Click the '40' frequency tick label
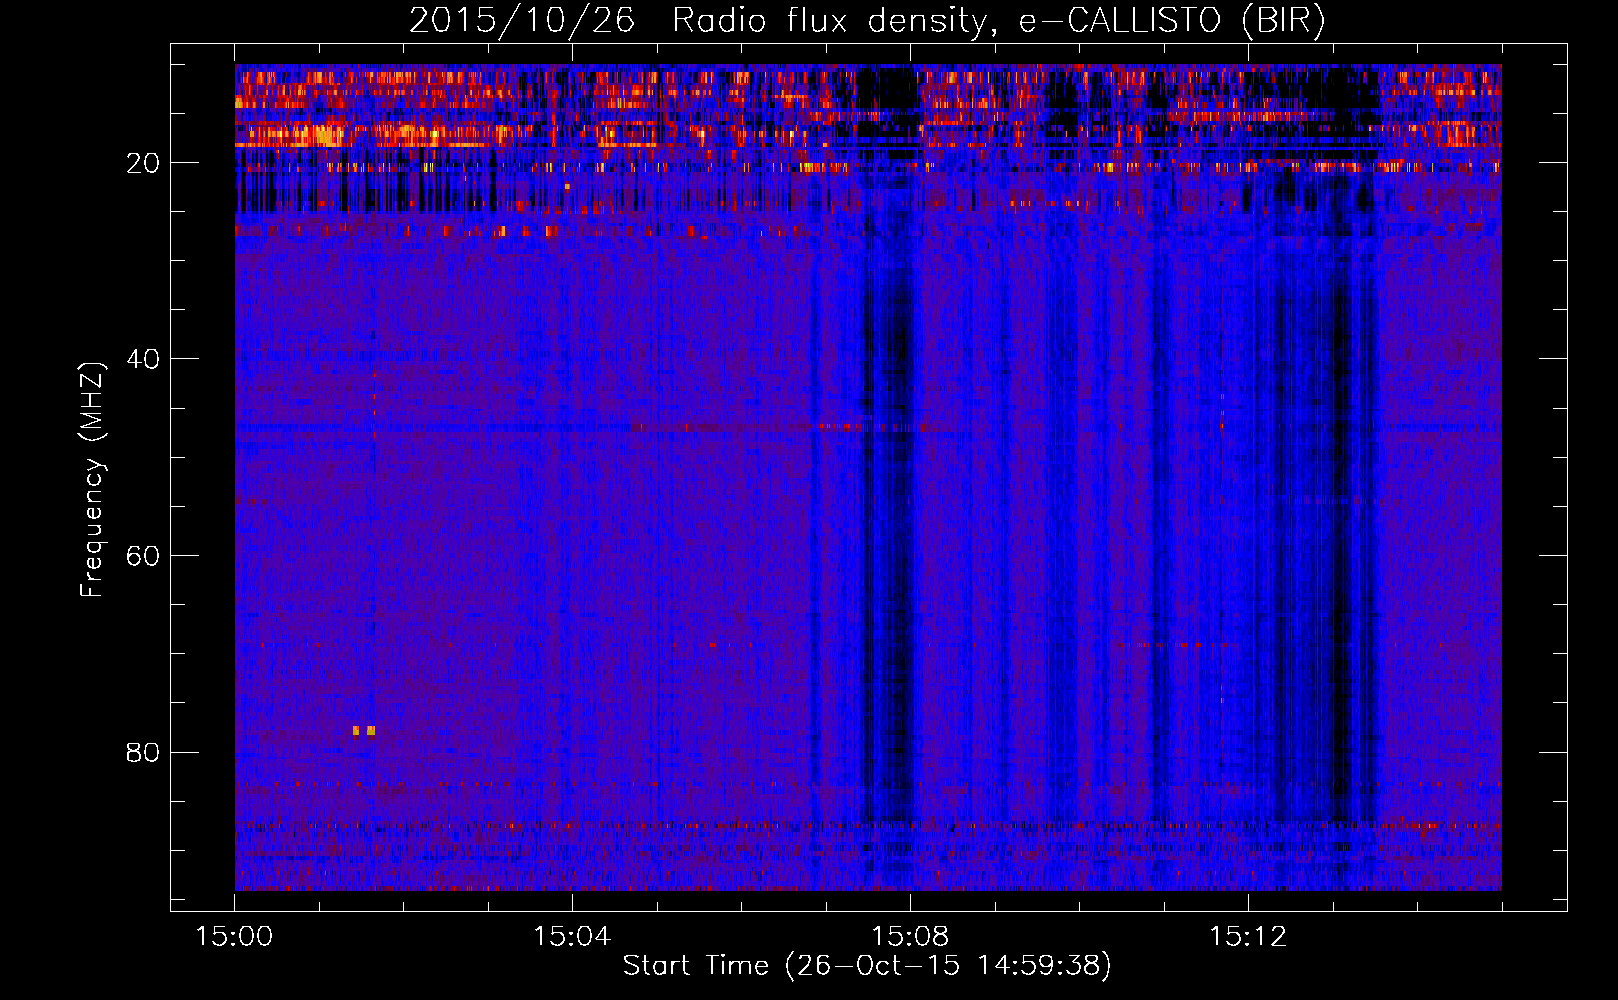This screenshot has height=1000, width=1618. (143, 359)
